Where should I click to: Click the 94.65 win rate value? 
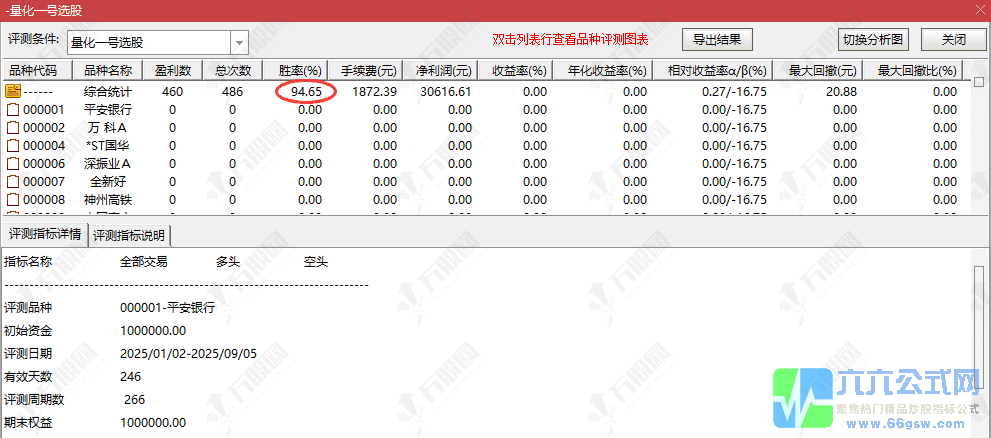coord(307,92)
